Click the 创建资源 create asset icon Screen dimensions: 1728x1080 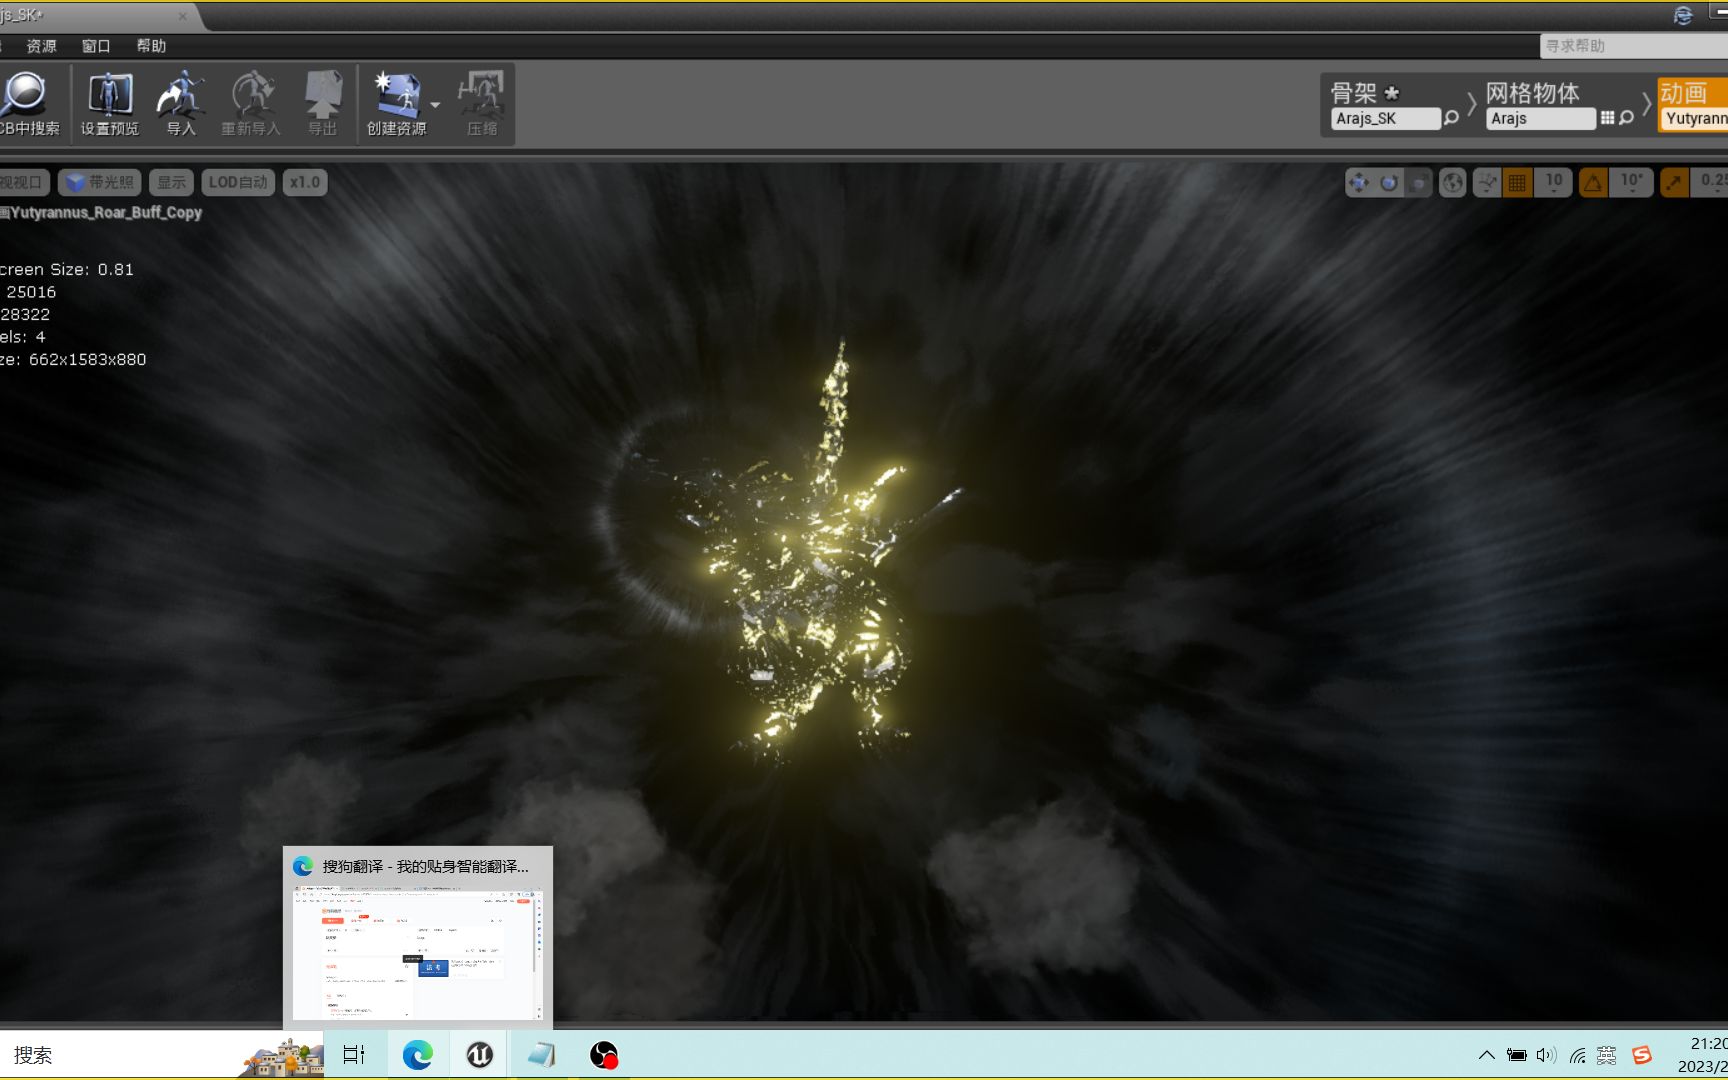click(397, 104)
